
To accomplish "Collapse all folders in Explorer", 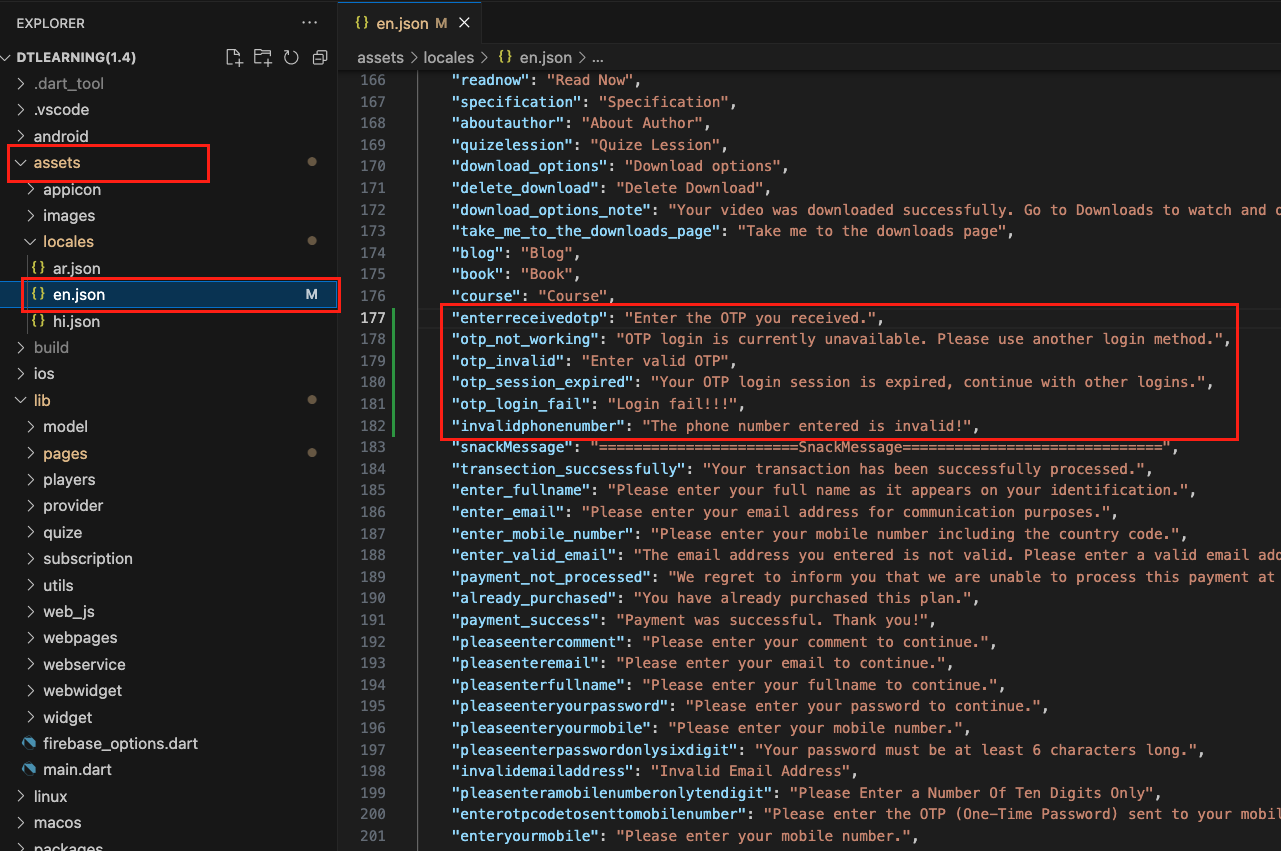I will point(320,57).
